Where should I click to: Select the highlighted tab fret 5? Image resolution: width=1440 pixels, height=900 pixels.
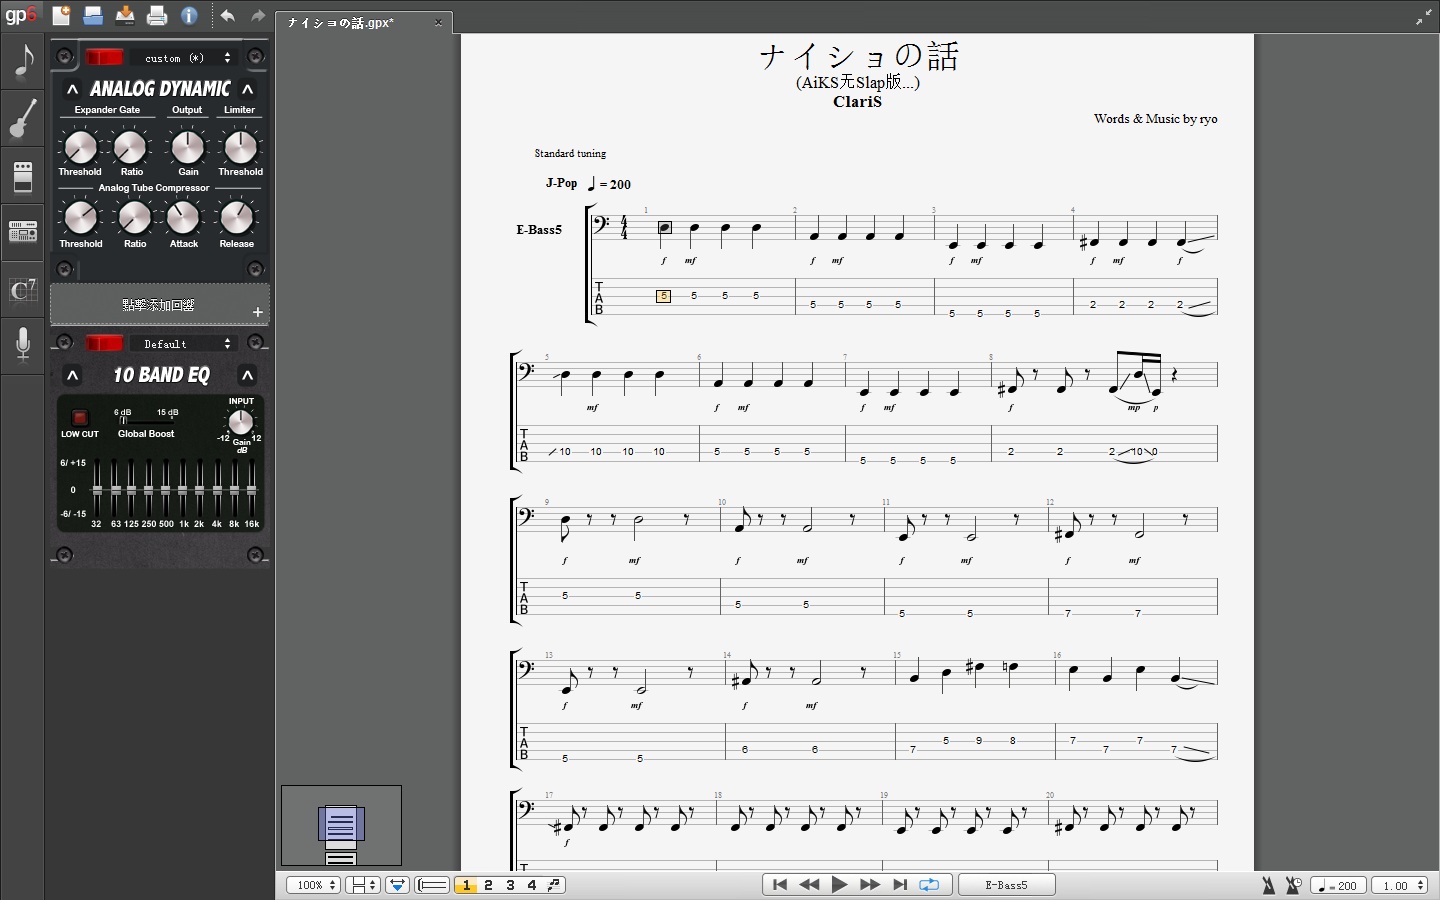tap(663, 296)
